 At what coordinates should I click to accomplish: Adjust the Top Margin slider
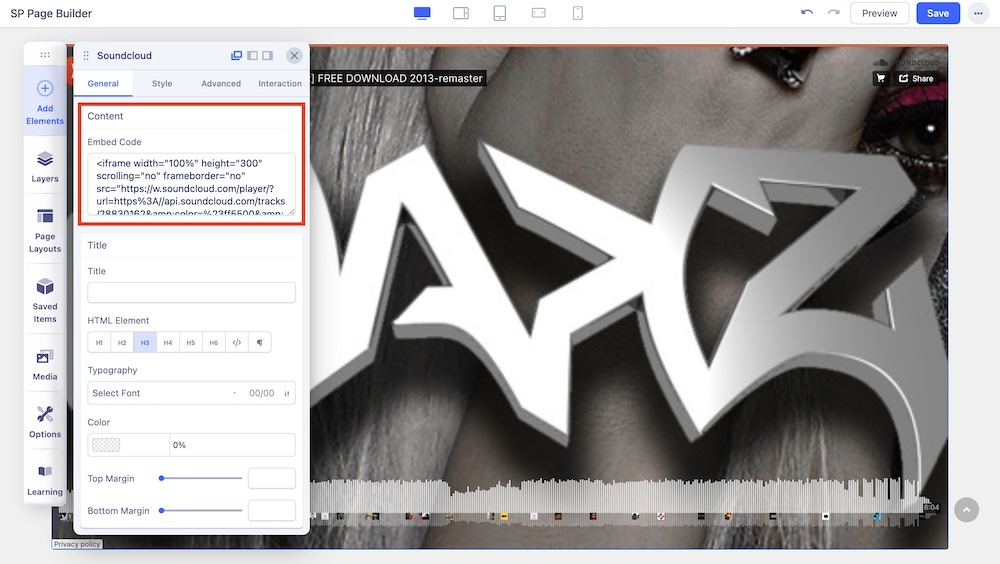pos(201,478)
